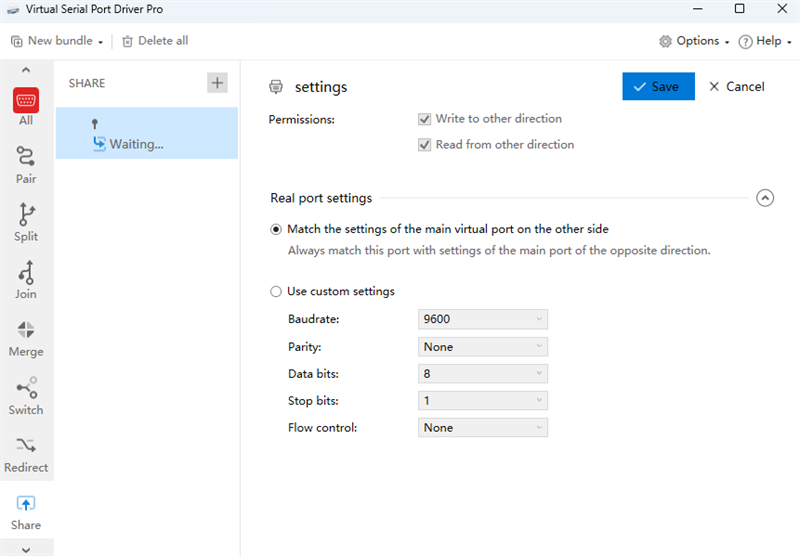
Task: Select the Waiting... bundle in list
Action: tap(147, 133)
